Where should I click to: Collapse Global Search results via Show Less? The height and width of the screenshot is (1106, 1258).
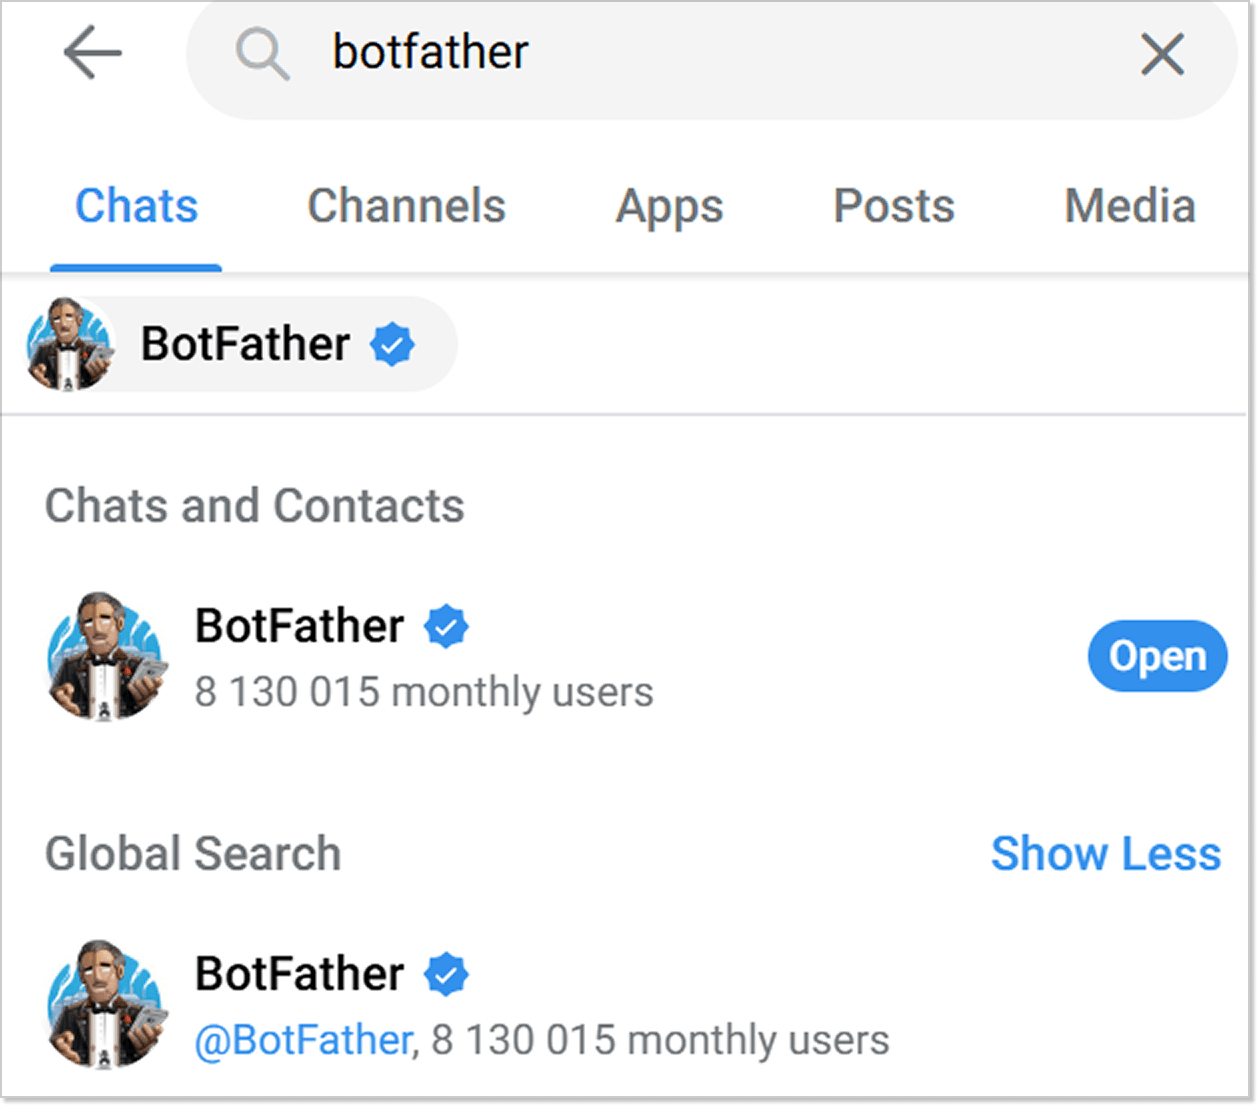1105,853
